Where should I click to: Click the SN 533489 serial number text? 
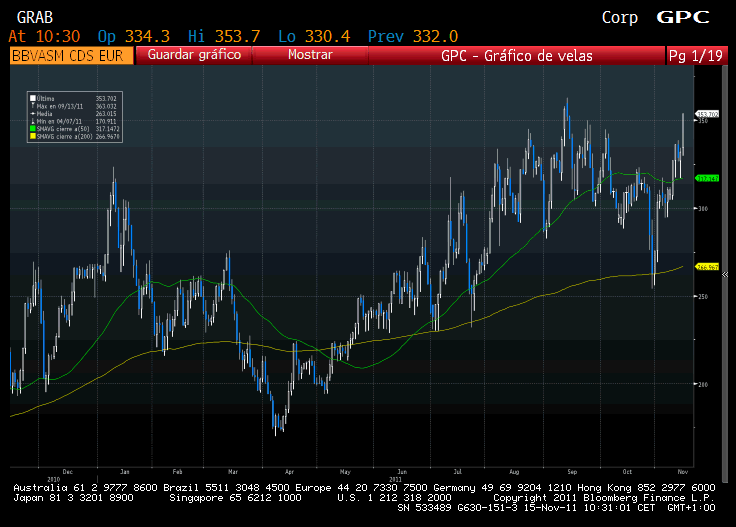(425, 508)
